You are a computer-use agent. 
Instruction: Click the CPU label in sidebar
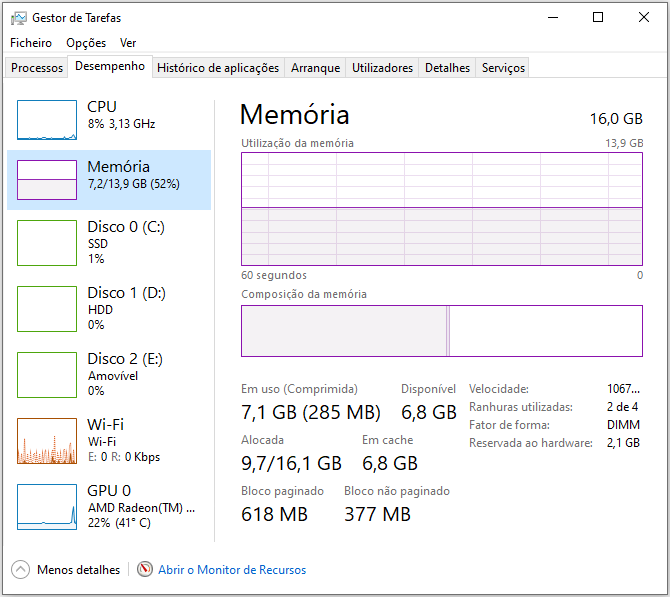point(102,106)
